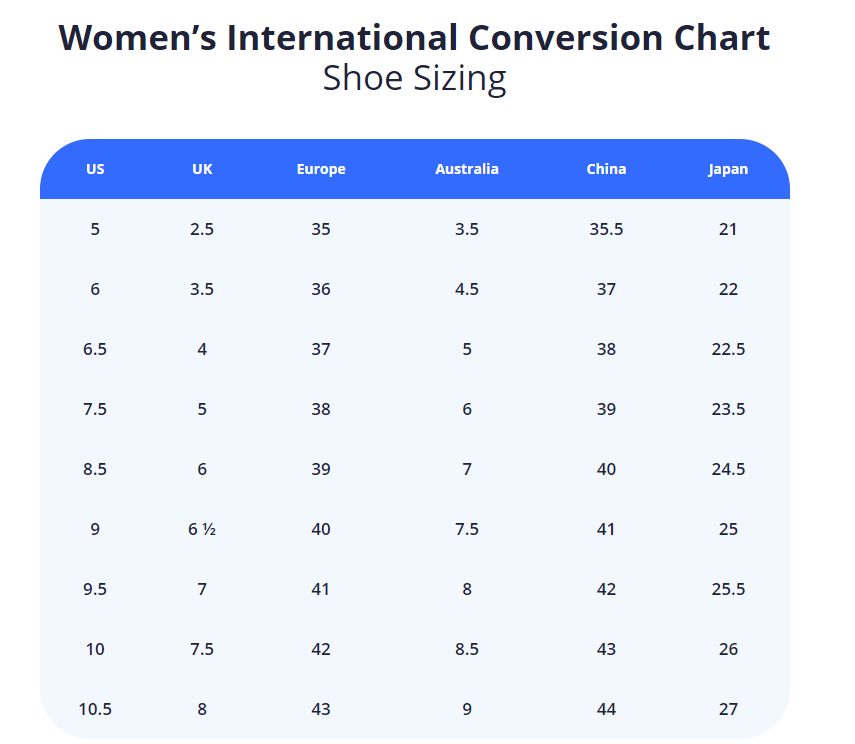
Task: Click the Europe column header
Action: click(x=321, y=169)
